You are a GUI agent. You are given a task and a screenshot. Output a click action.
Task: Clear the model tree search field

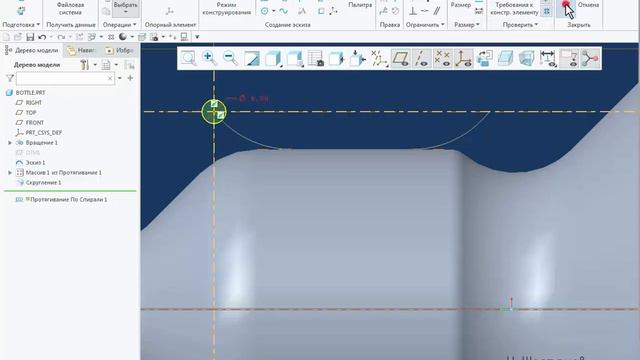point(110,78)
